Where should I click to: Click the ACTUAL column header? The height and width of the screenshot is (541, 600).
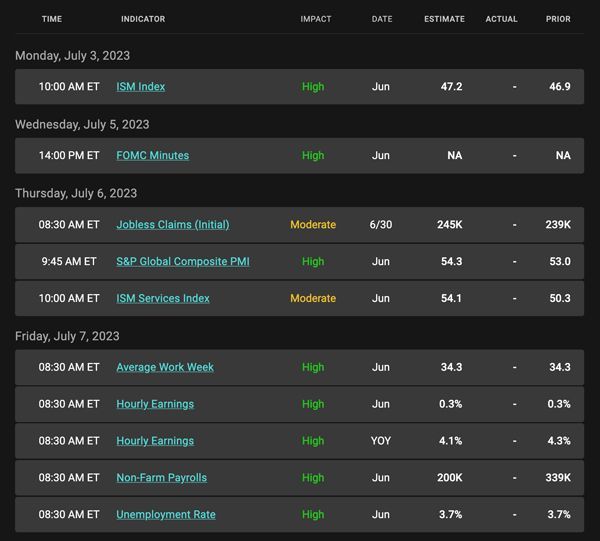click(x=501, y=19)
